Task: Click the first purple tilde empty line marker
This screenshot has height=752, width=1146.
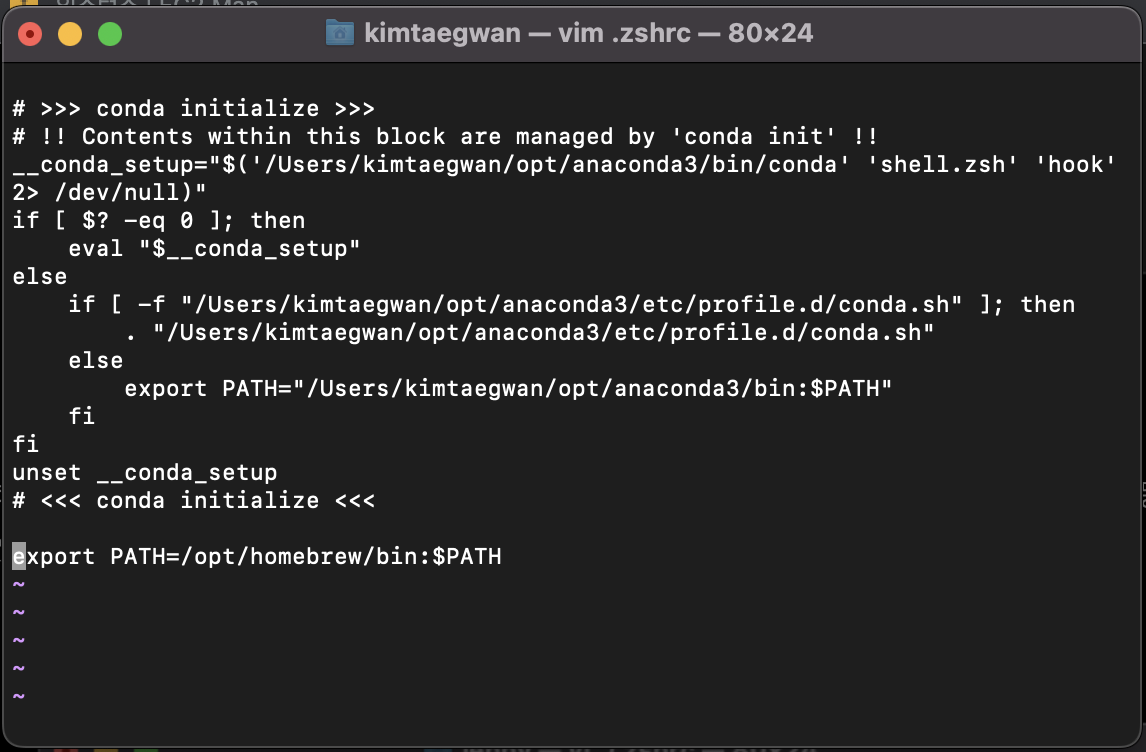Action: coord(19,585)
